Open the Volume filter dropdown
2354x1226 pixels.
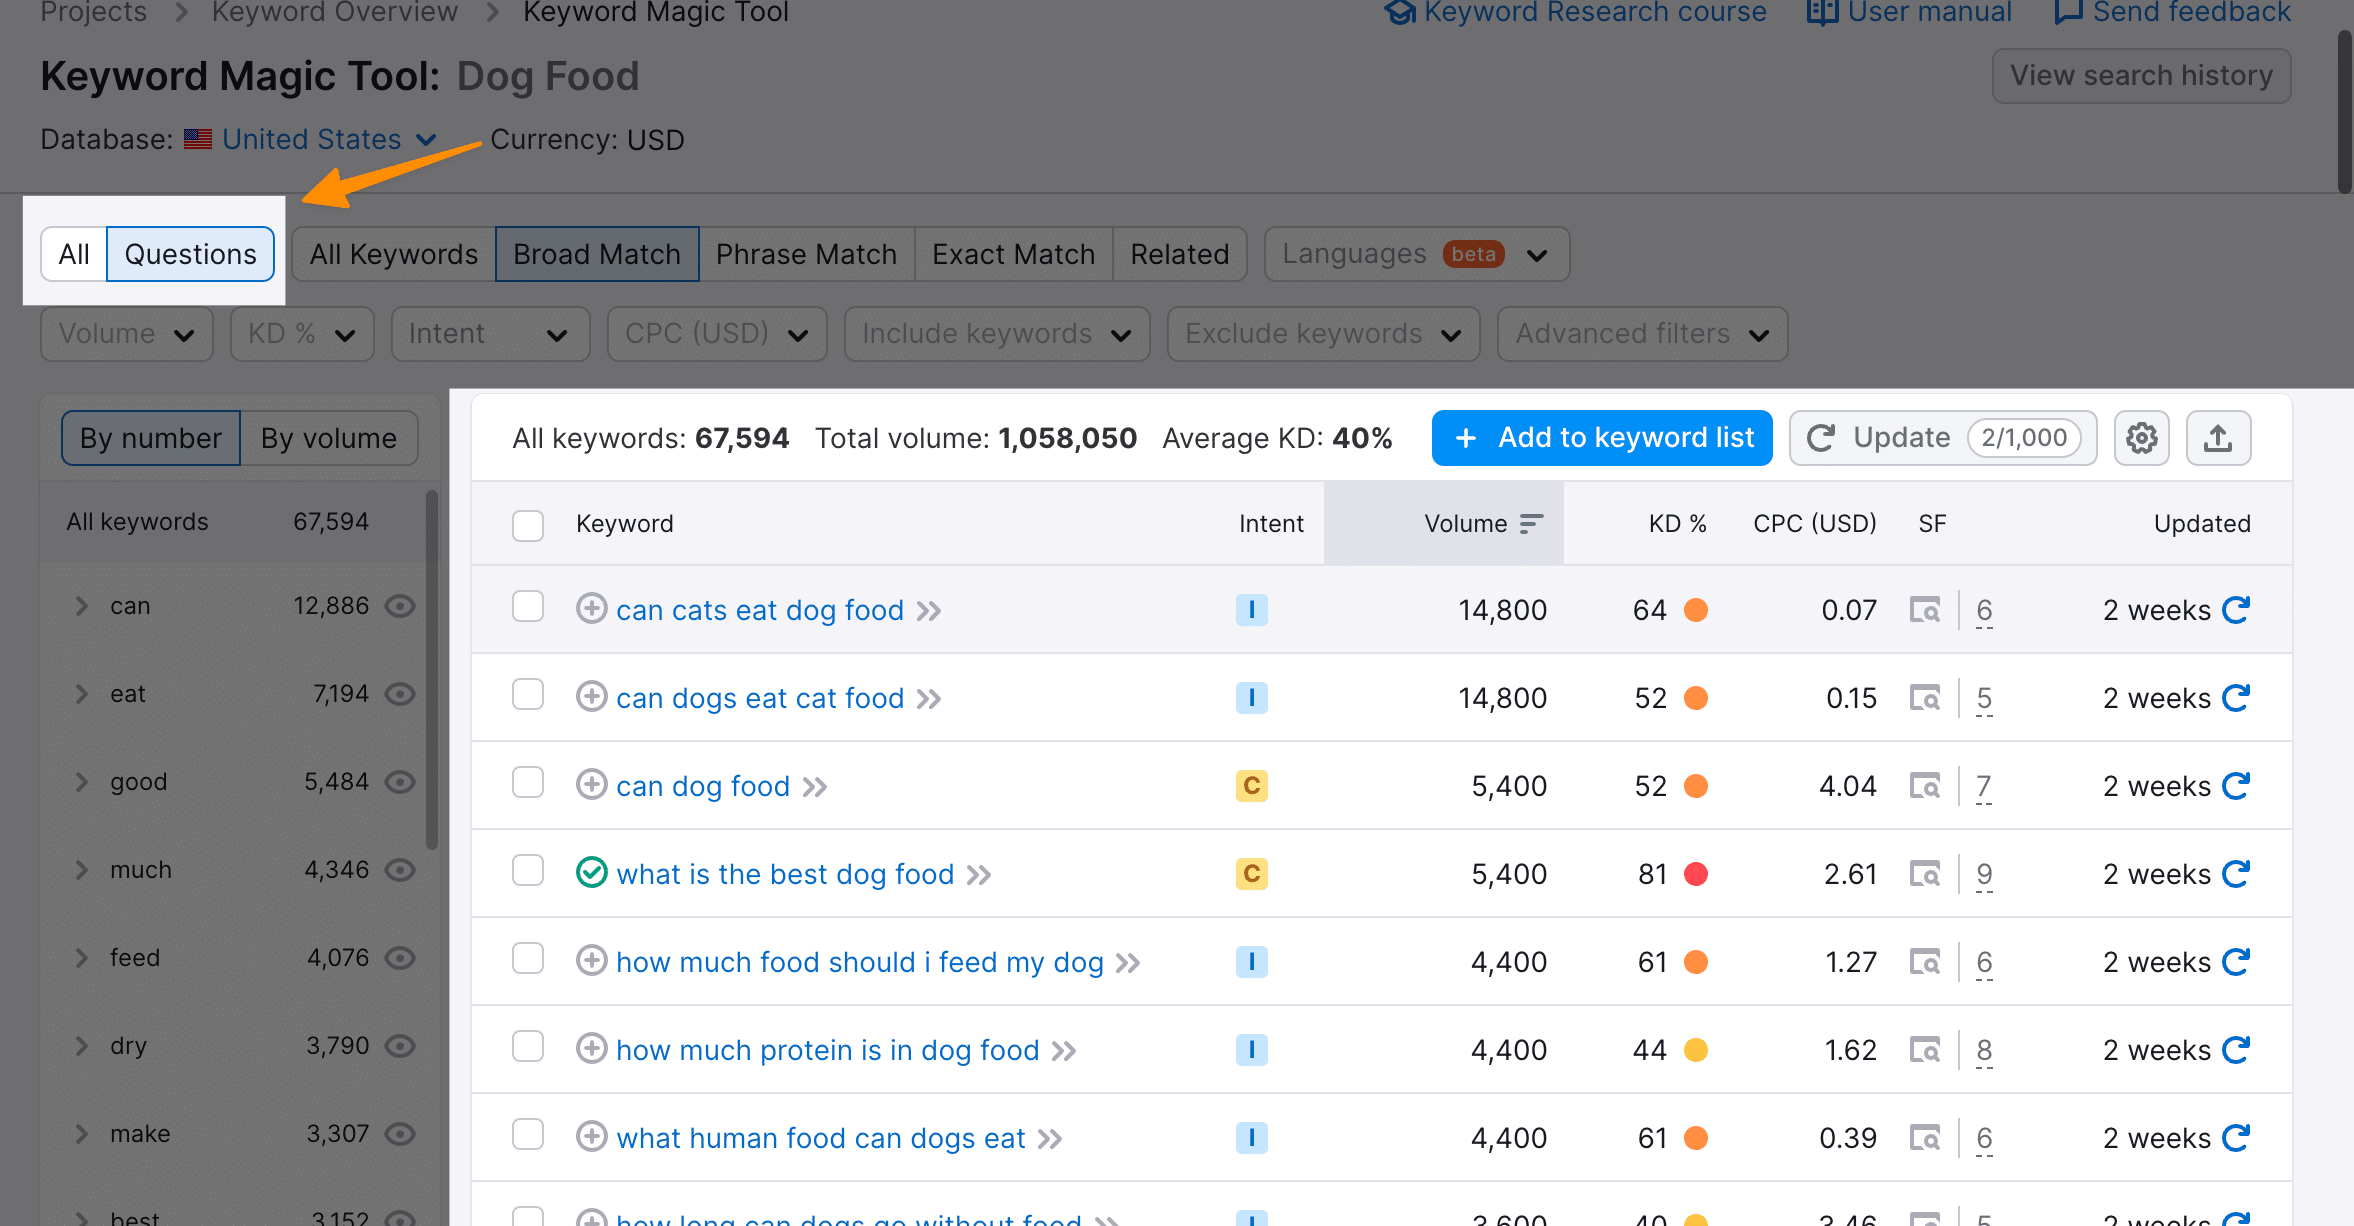click(x=125, y=332)
